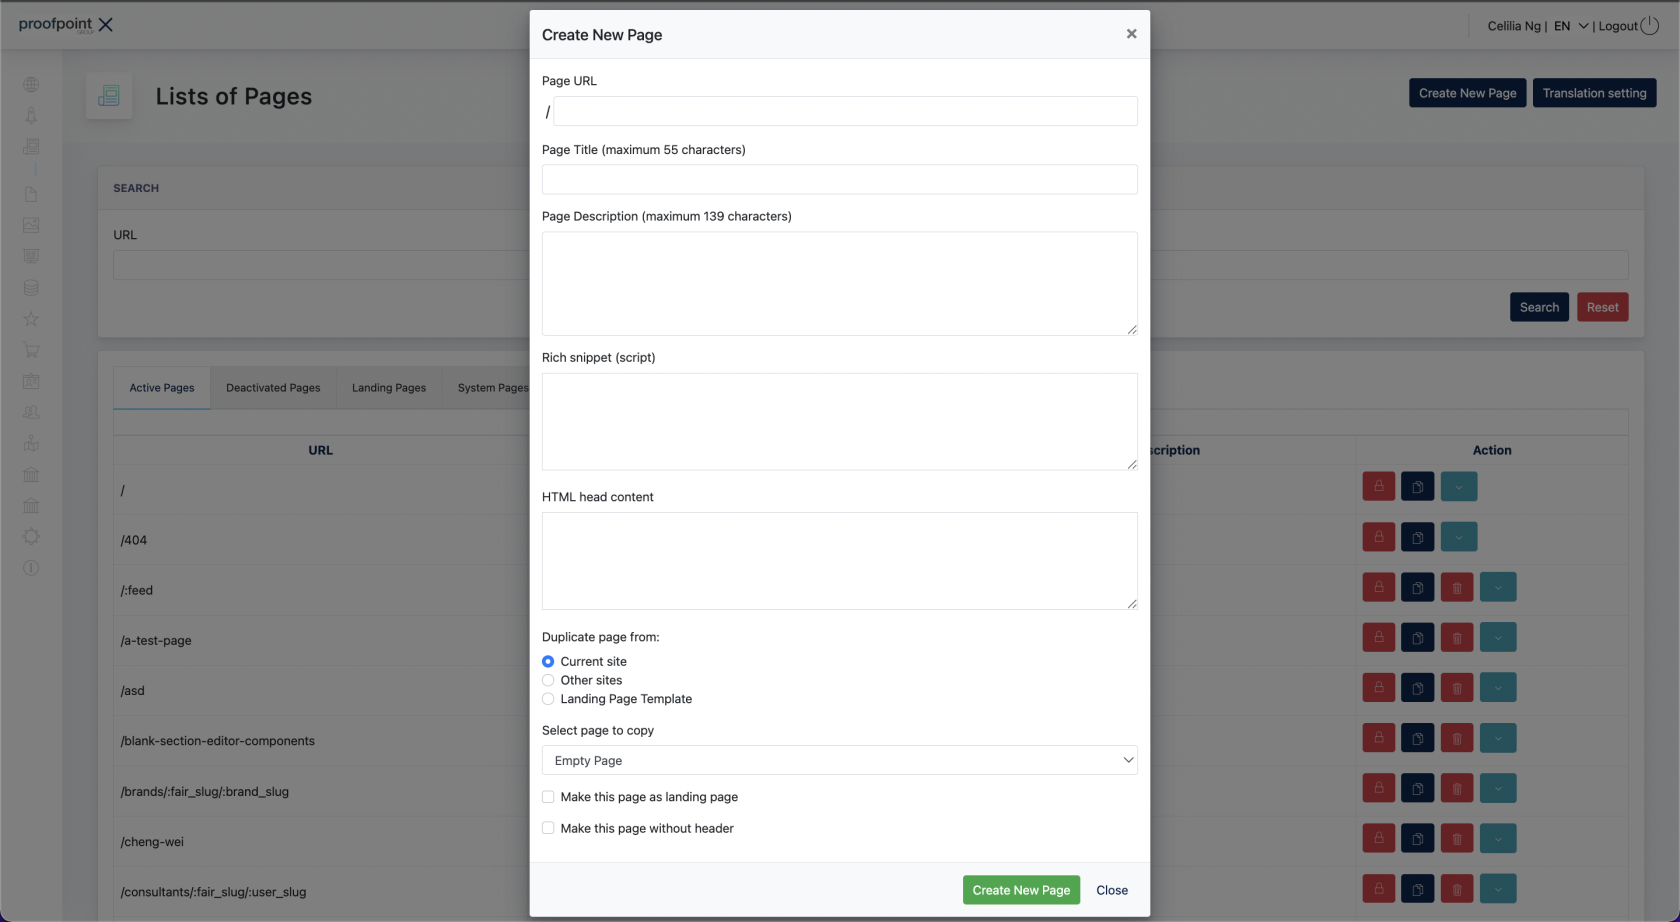The image size is (1680, 922).
Task: Expand the teal chevron for the /asd row
Action: click(1498, 687)
